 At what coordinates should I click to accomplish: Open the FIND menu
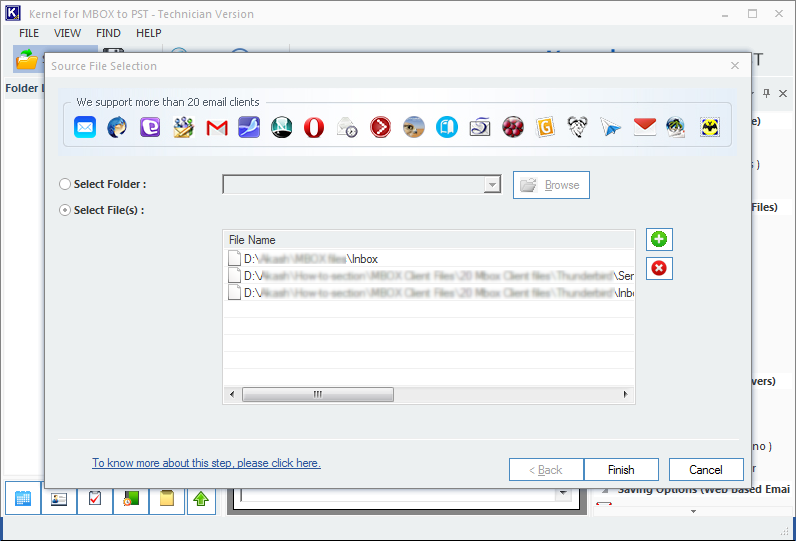[108, 33]
